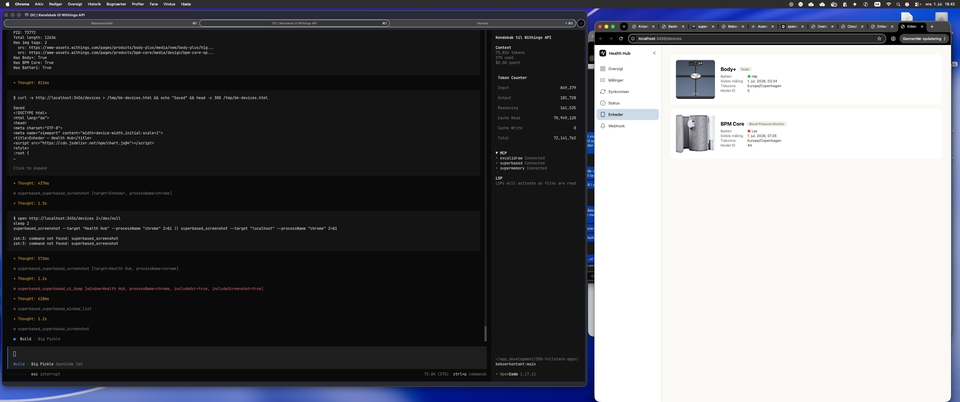Click the localhost:3456/devices address bar

(756, 38)
